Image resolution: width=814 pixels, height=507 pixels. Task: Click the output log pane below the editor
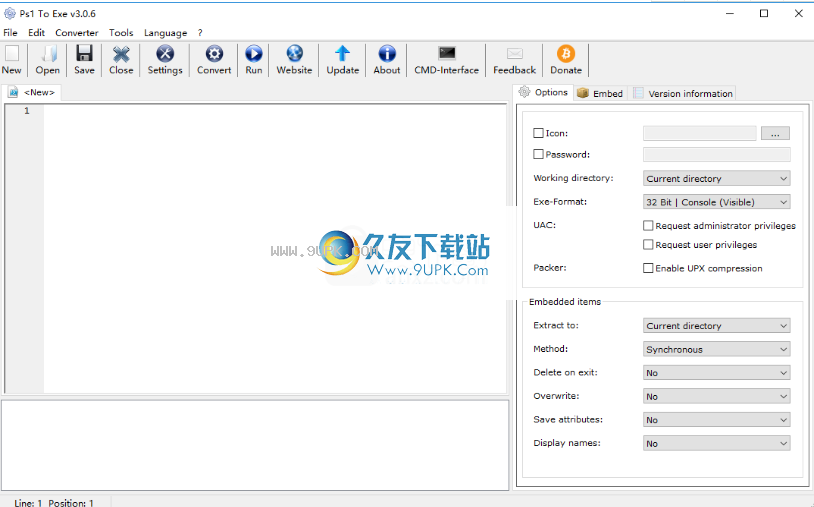(255, 445)
